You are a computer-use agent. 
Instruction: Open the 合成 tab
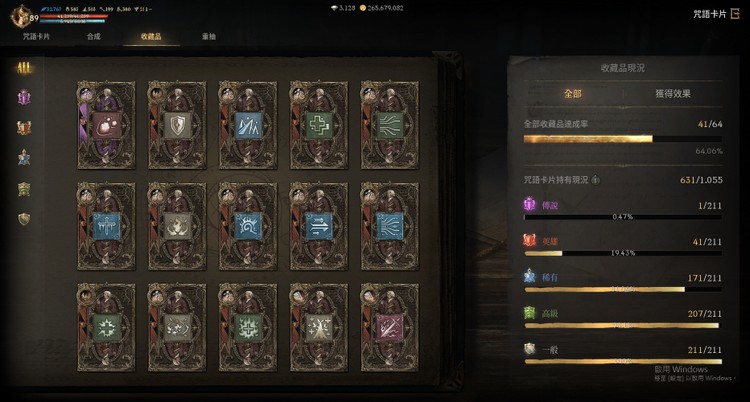(94, 36)
